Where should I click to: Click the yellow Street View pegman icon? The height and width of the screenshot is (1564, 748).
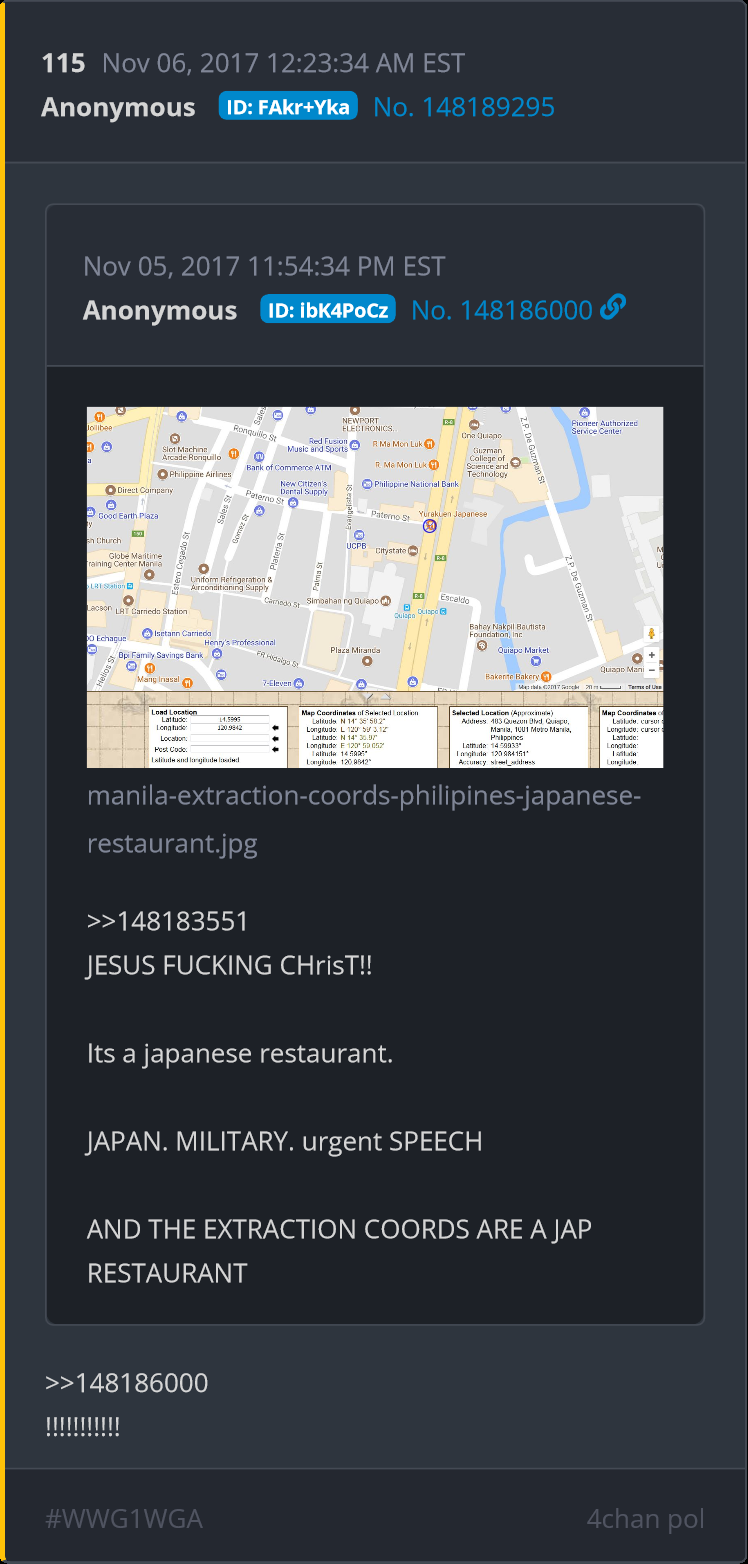click(652, 634)
